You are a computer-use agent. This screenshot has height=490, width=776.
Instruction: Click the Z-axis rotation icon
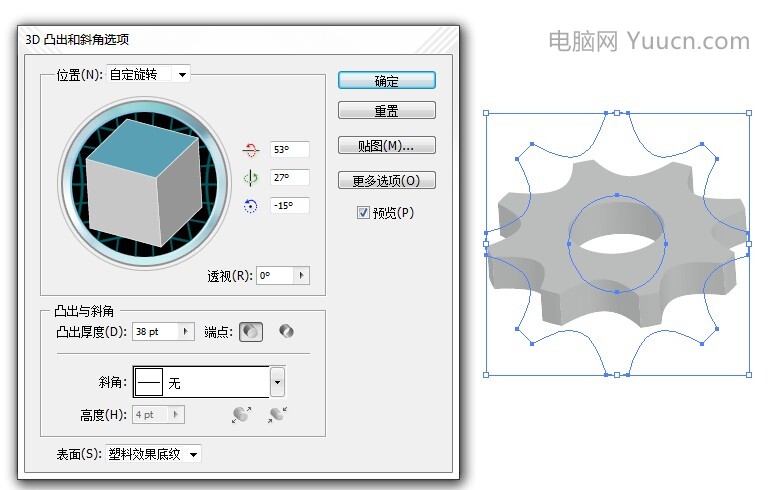tap(251, 206)
